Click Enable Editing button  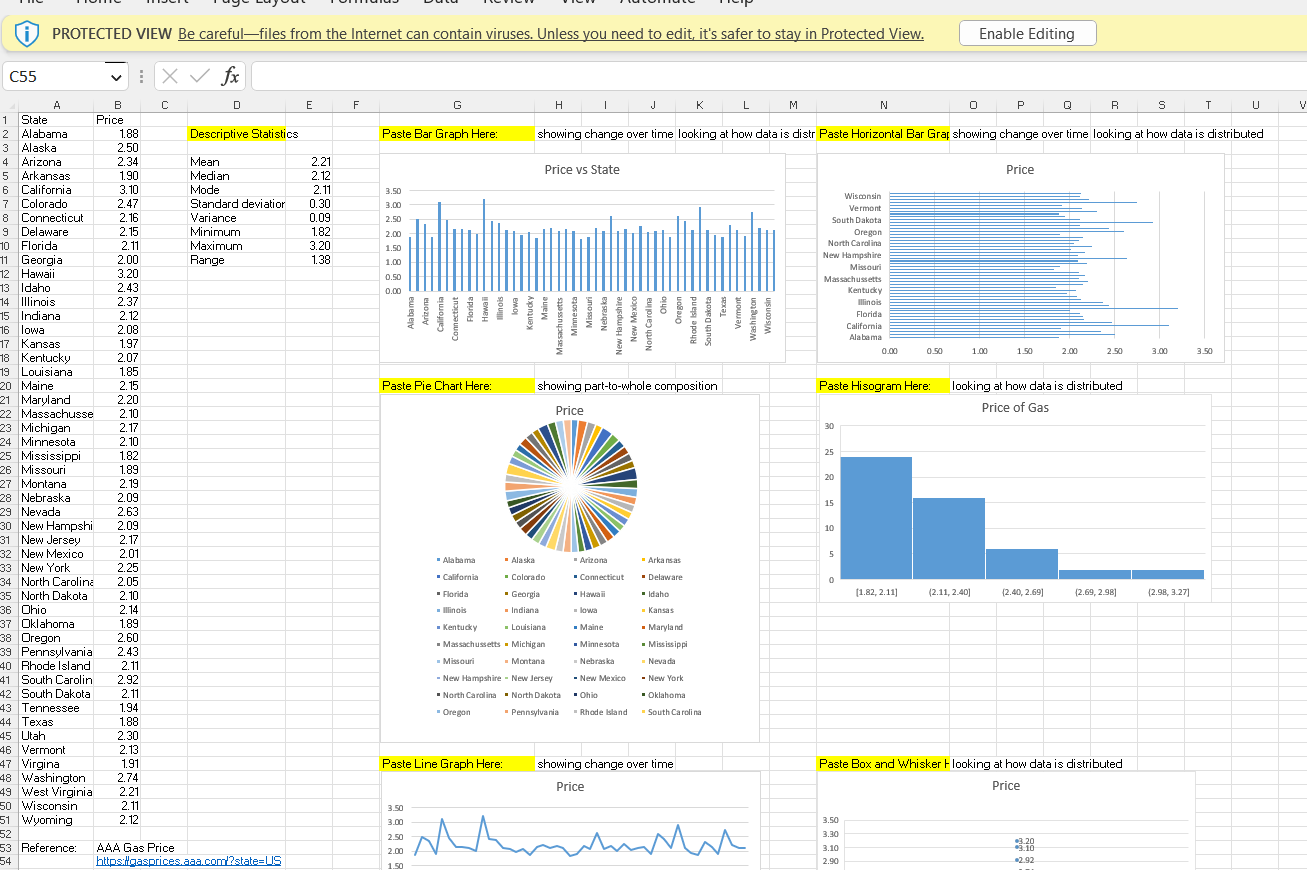1027,34
